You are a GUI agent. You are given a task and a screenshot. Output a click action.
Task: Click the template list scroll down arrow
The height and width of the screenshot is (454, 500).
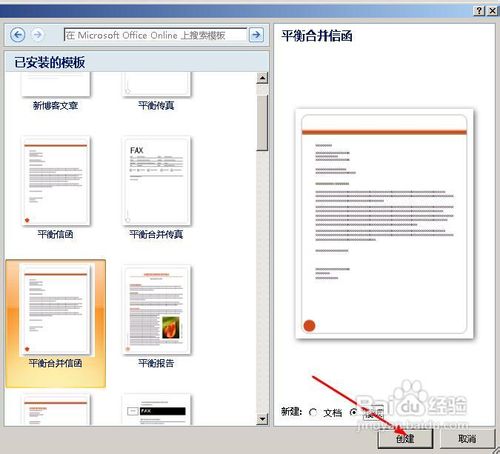263,419
